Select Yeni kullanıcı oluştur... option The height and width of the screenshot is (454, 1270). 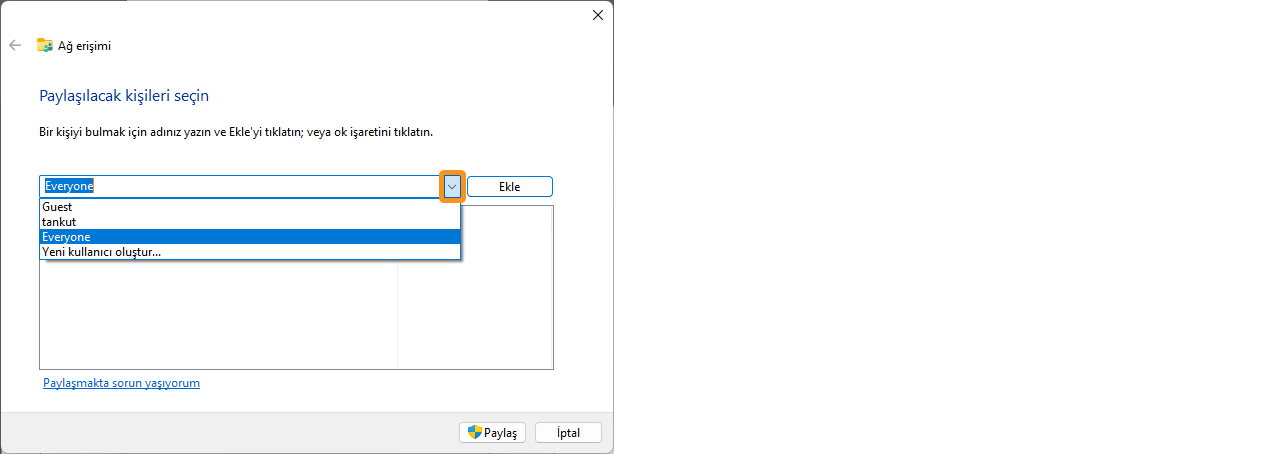101,252
